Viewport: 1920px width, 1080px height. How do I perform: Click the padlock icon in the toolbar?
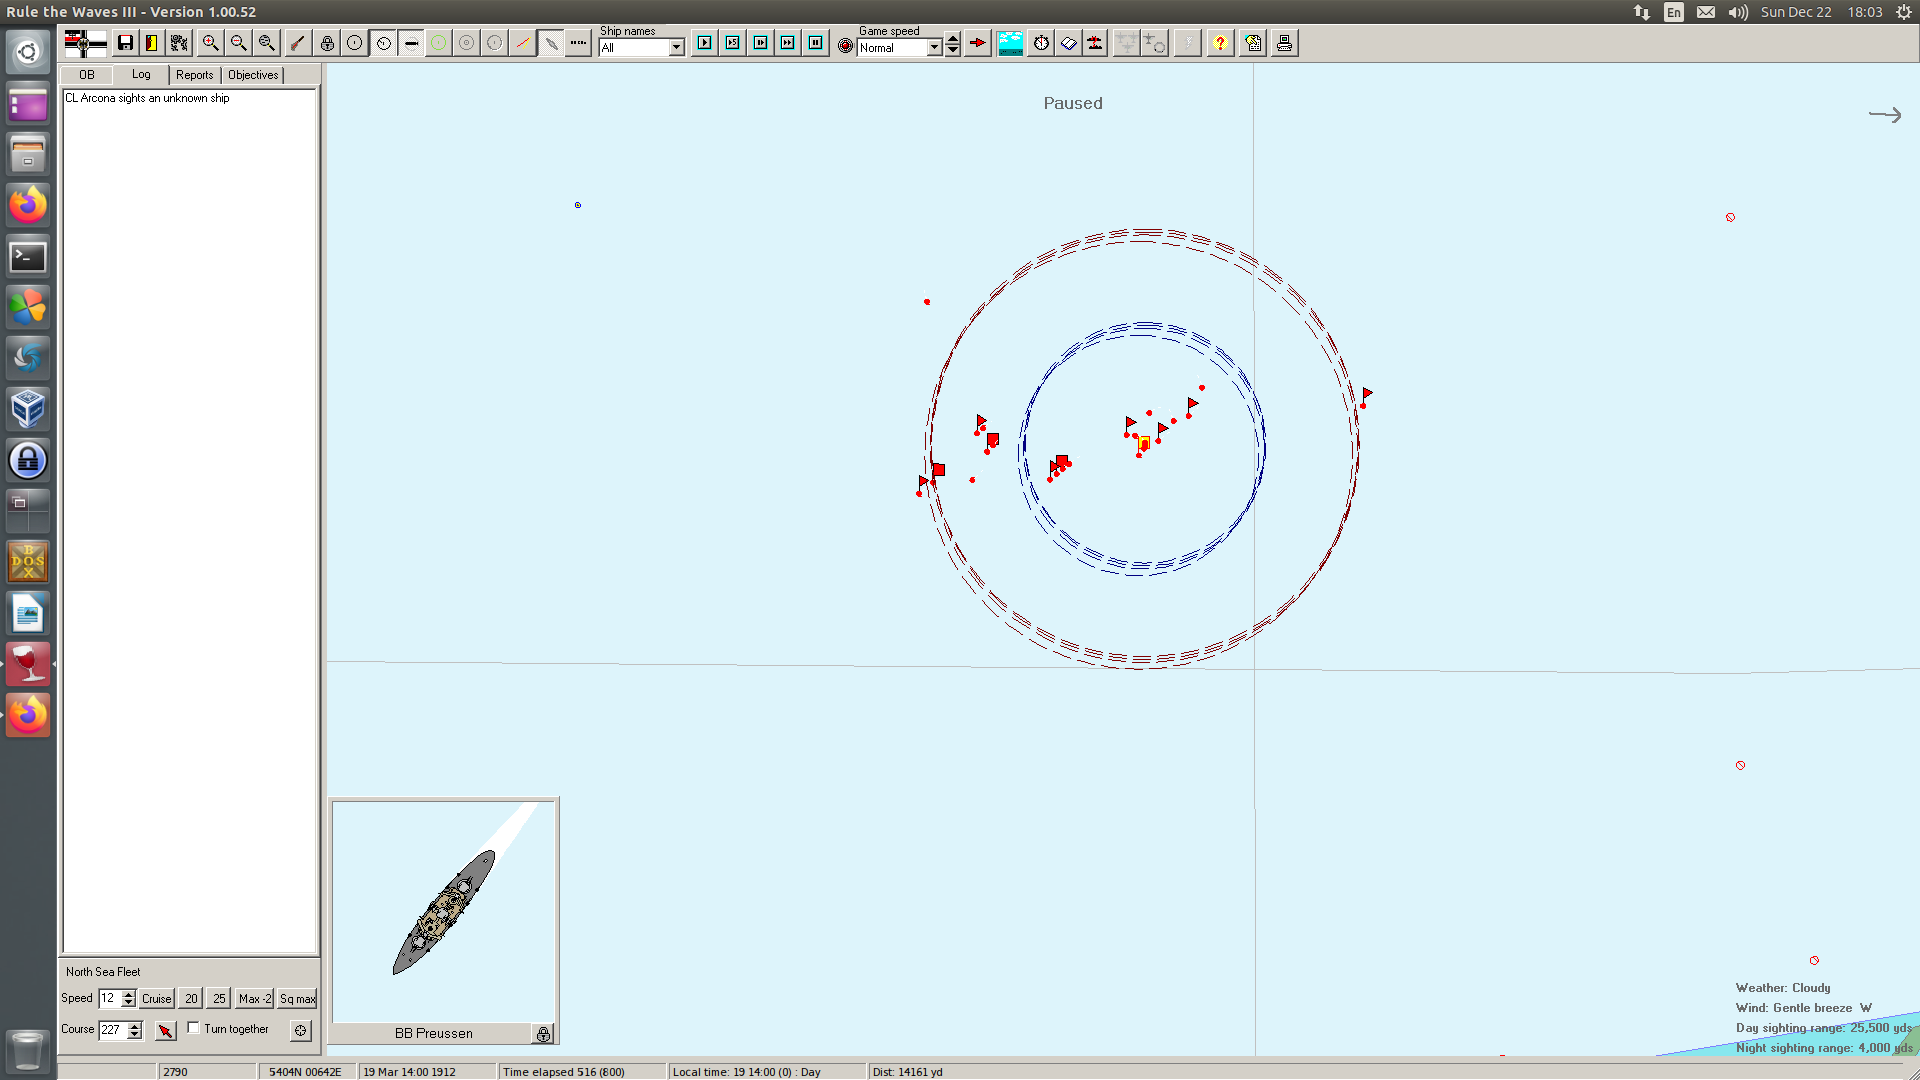327,43
